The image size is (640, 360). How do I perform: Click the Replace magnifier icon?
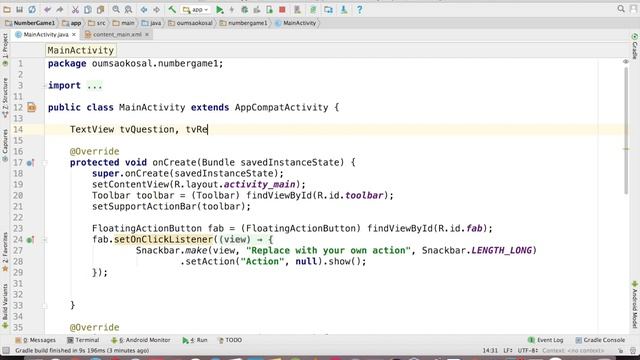tap(128, 9)
